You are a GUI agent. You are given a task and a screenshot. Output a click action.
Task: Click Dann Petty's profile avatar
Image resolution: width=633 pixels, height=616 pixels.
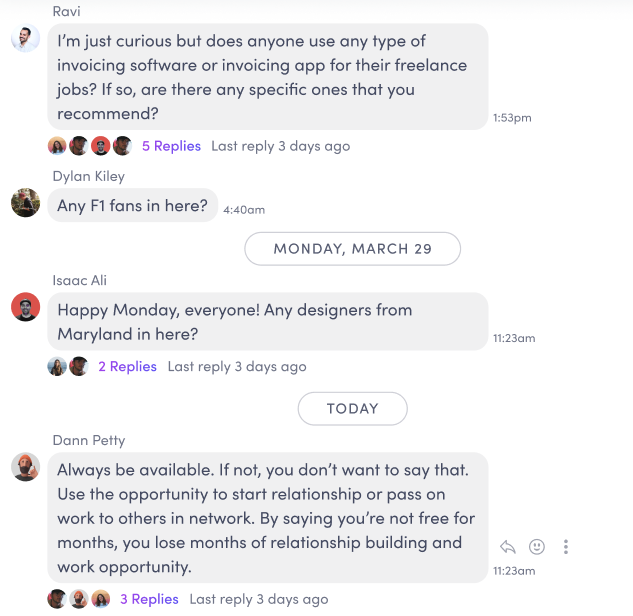[25, 467]
